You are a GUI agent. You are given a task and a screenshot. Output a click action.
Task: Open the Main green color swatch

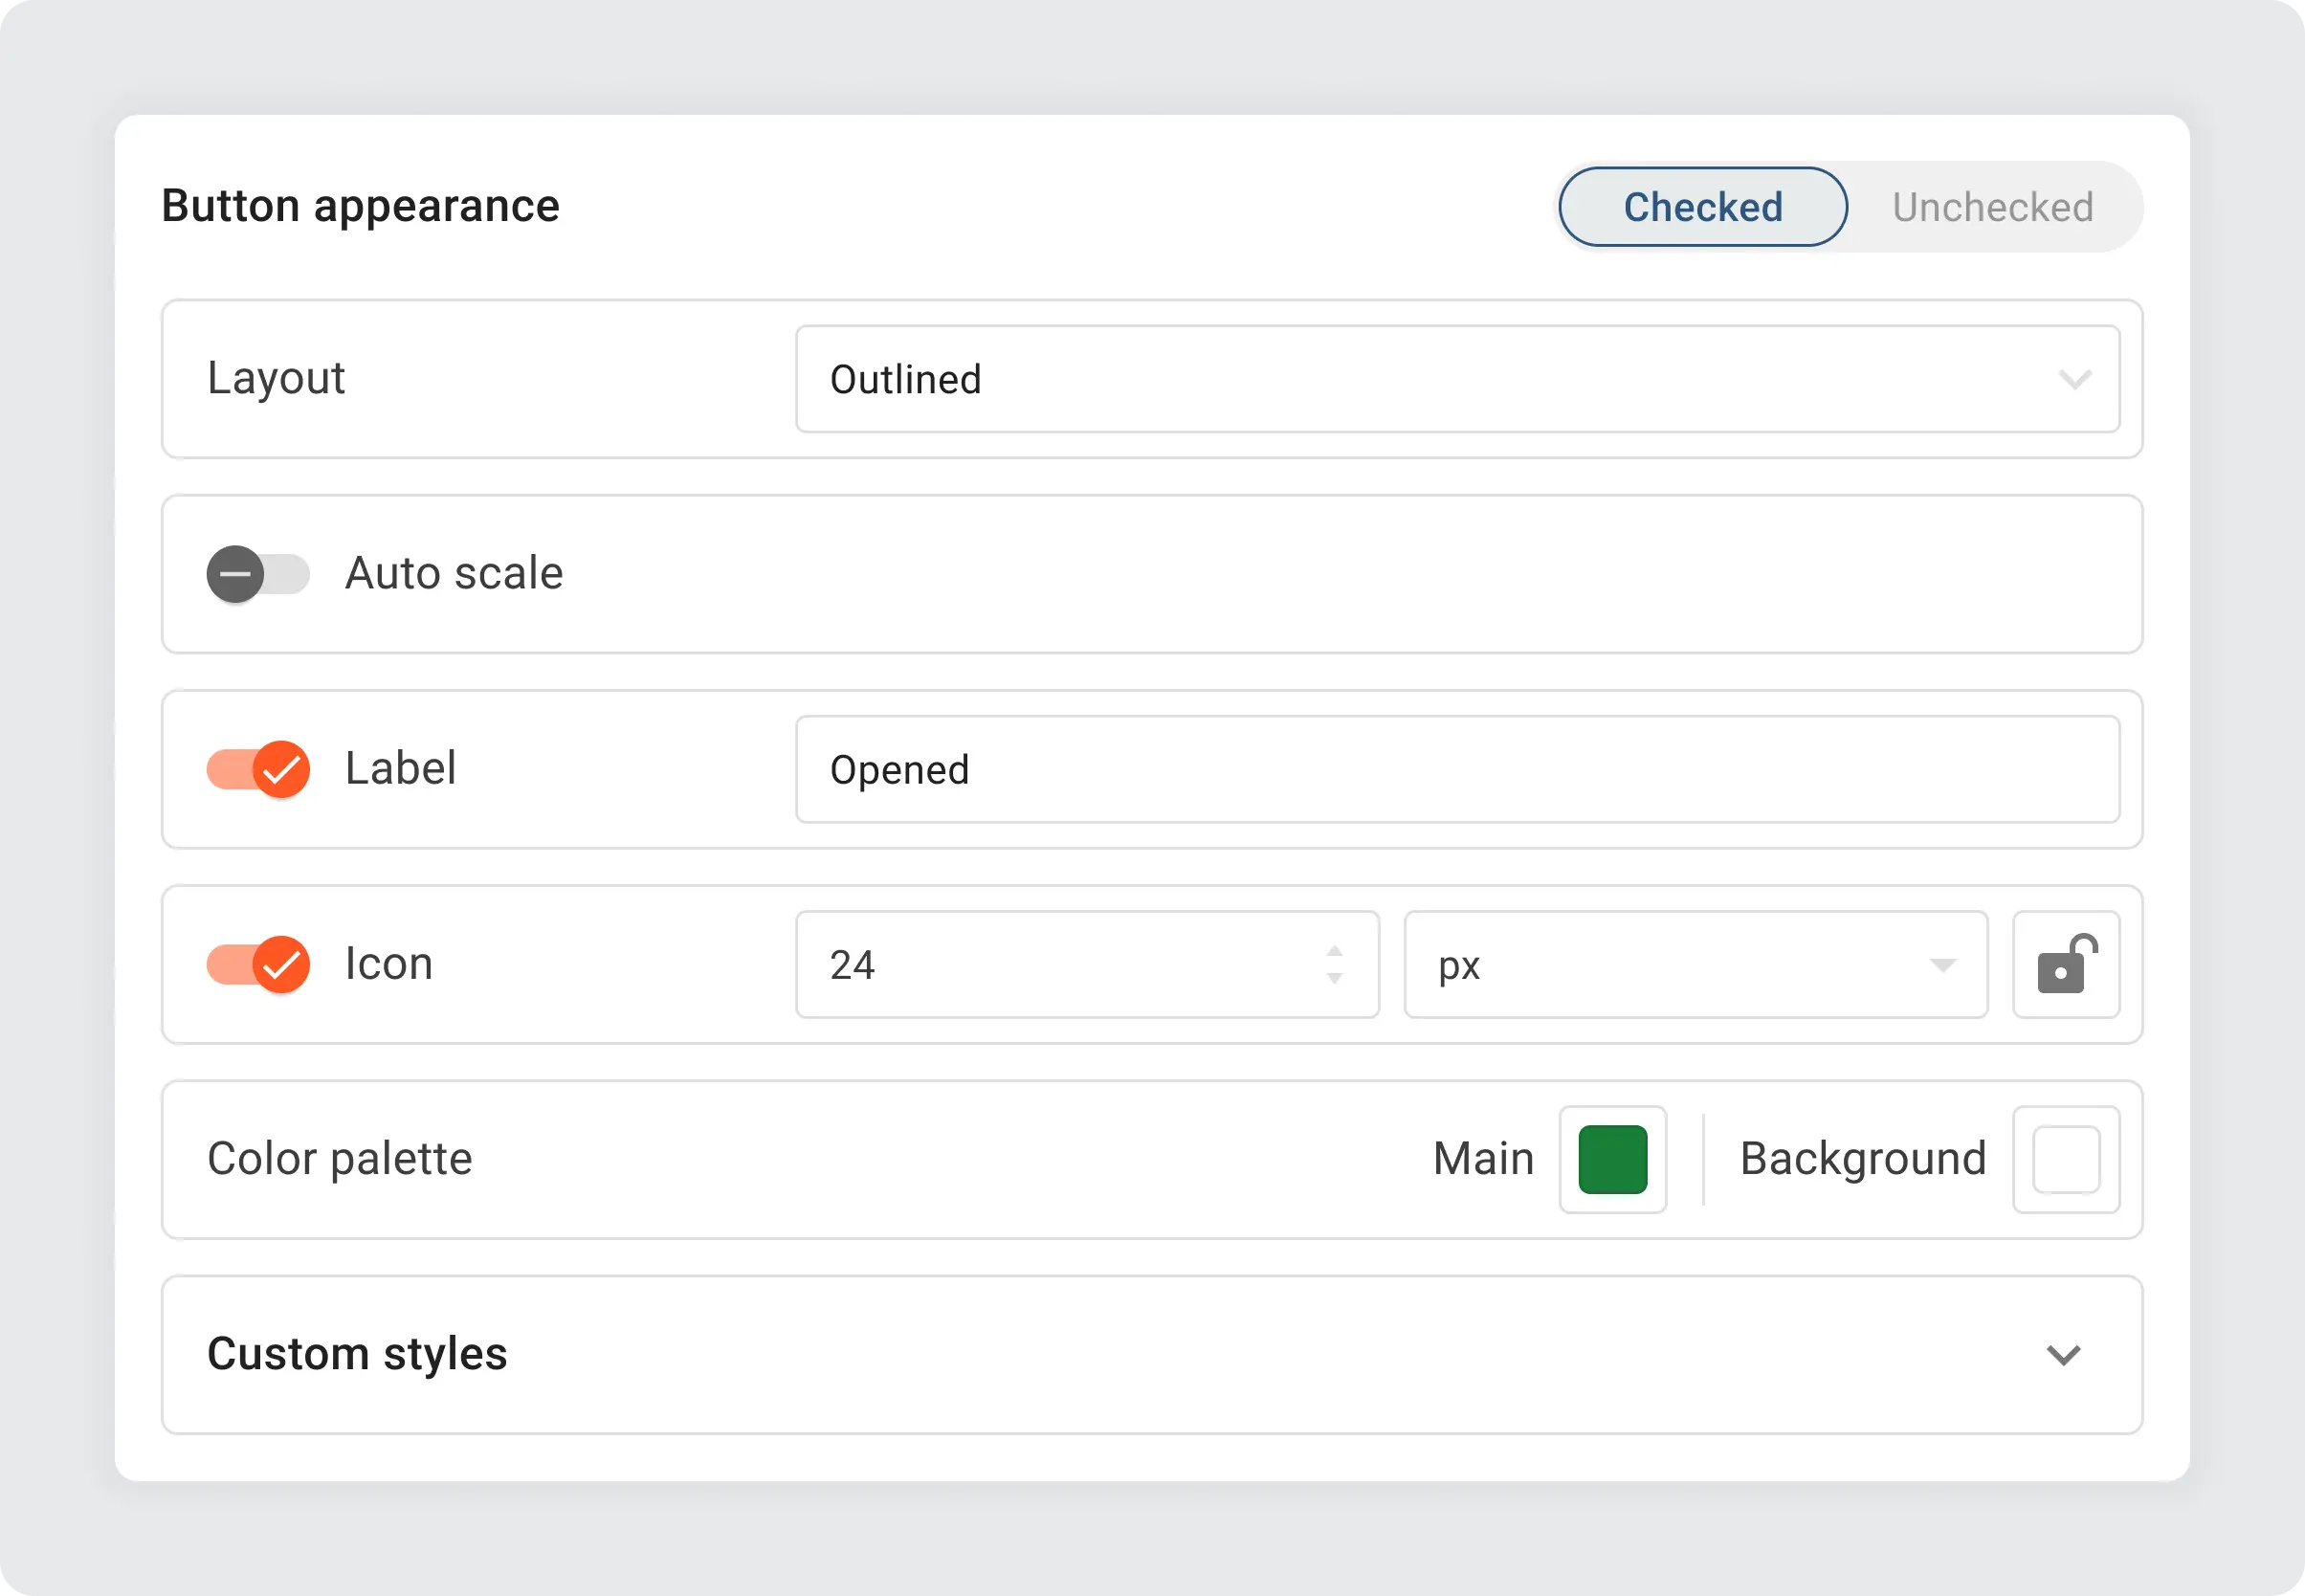1611,1158
